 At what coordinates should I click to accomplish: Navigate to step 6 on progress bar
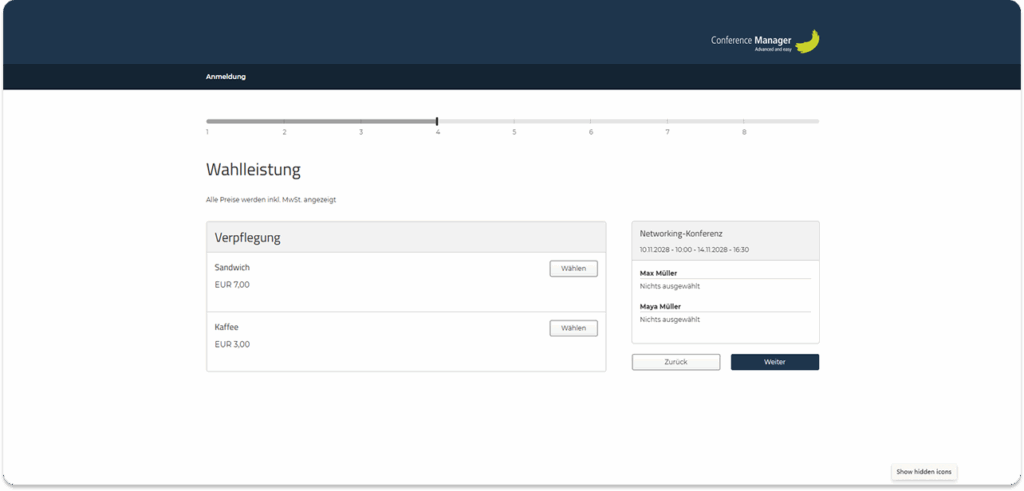[x=591, y=132]
